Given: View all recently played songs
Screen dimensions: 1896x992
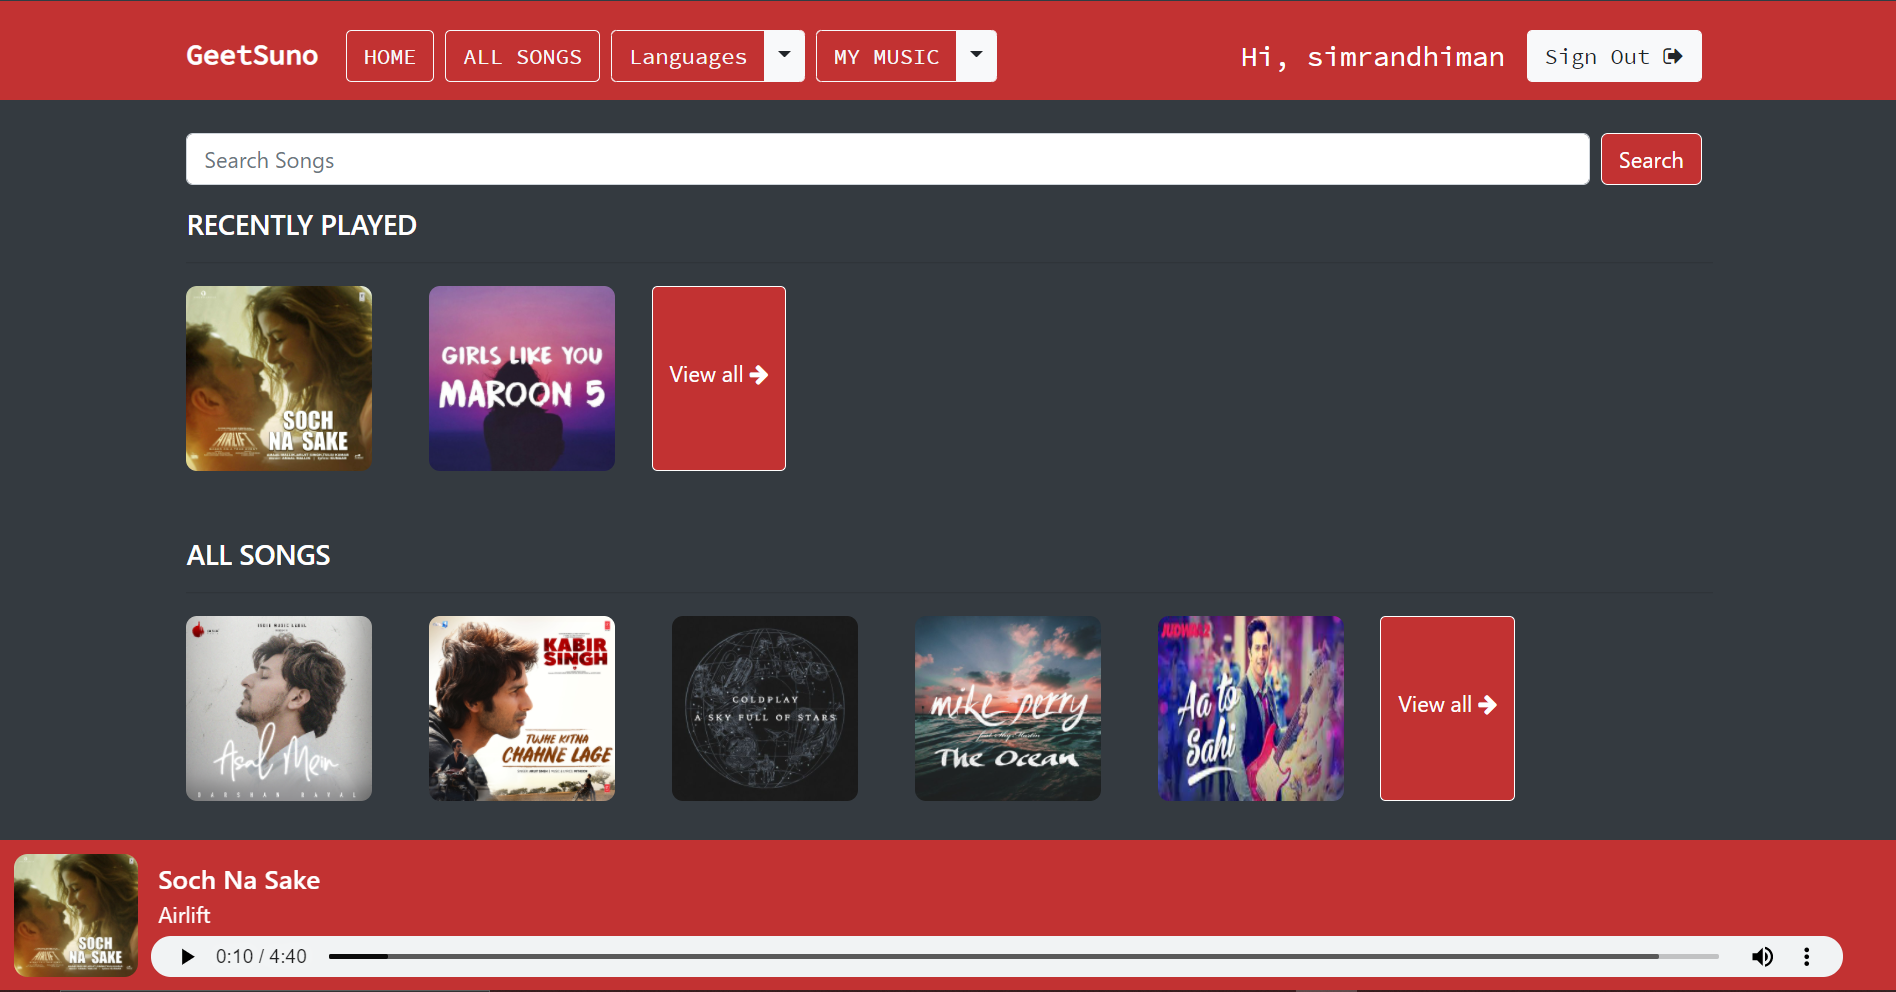Looking at the screenshot, I should 719,378.
